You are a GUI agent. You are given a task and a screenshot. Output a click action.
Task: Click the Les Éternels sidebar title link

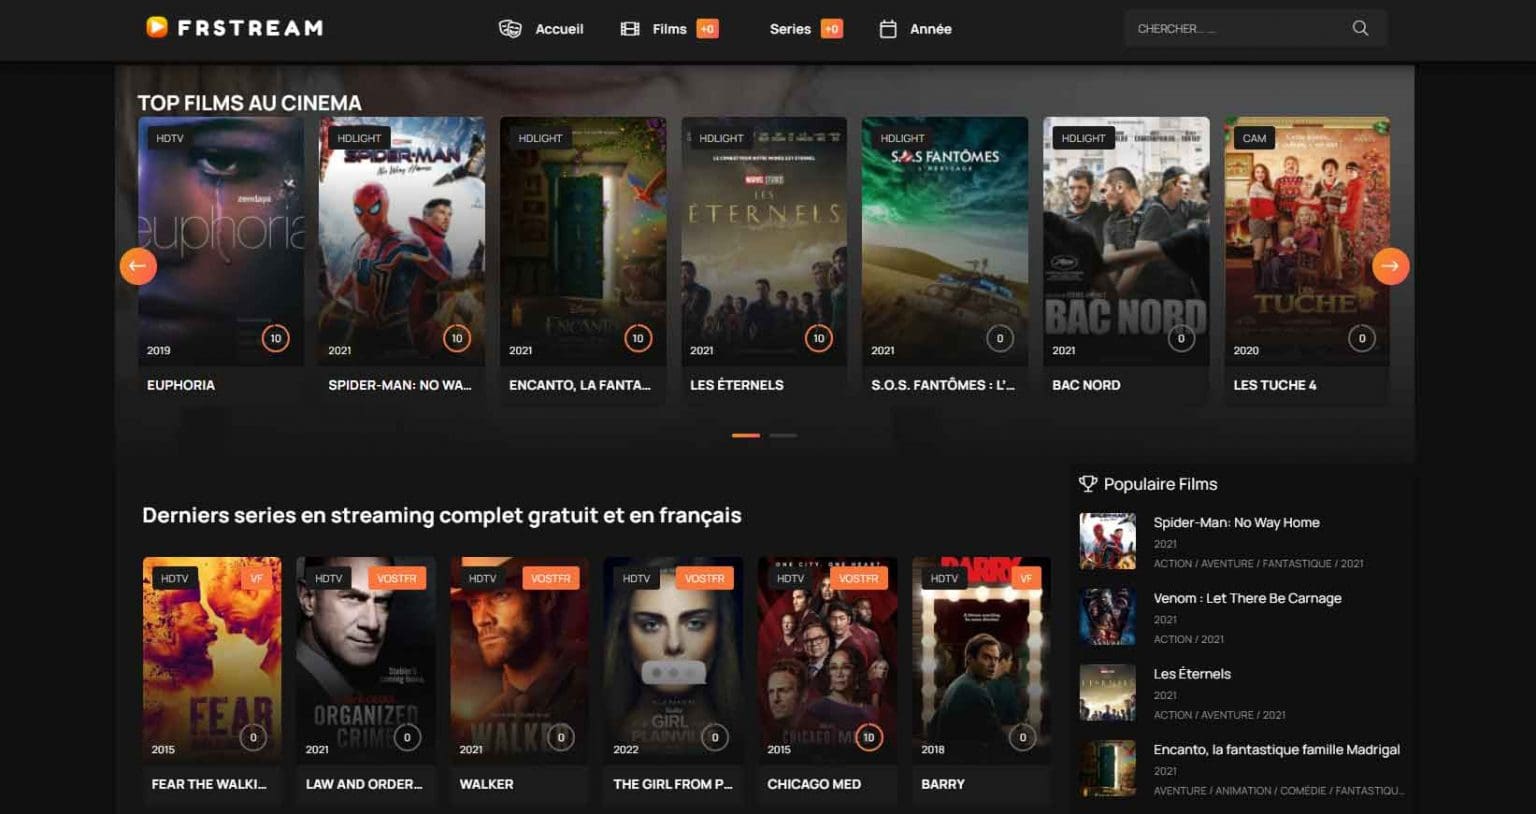coord(1192,674)
